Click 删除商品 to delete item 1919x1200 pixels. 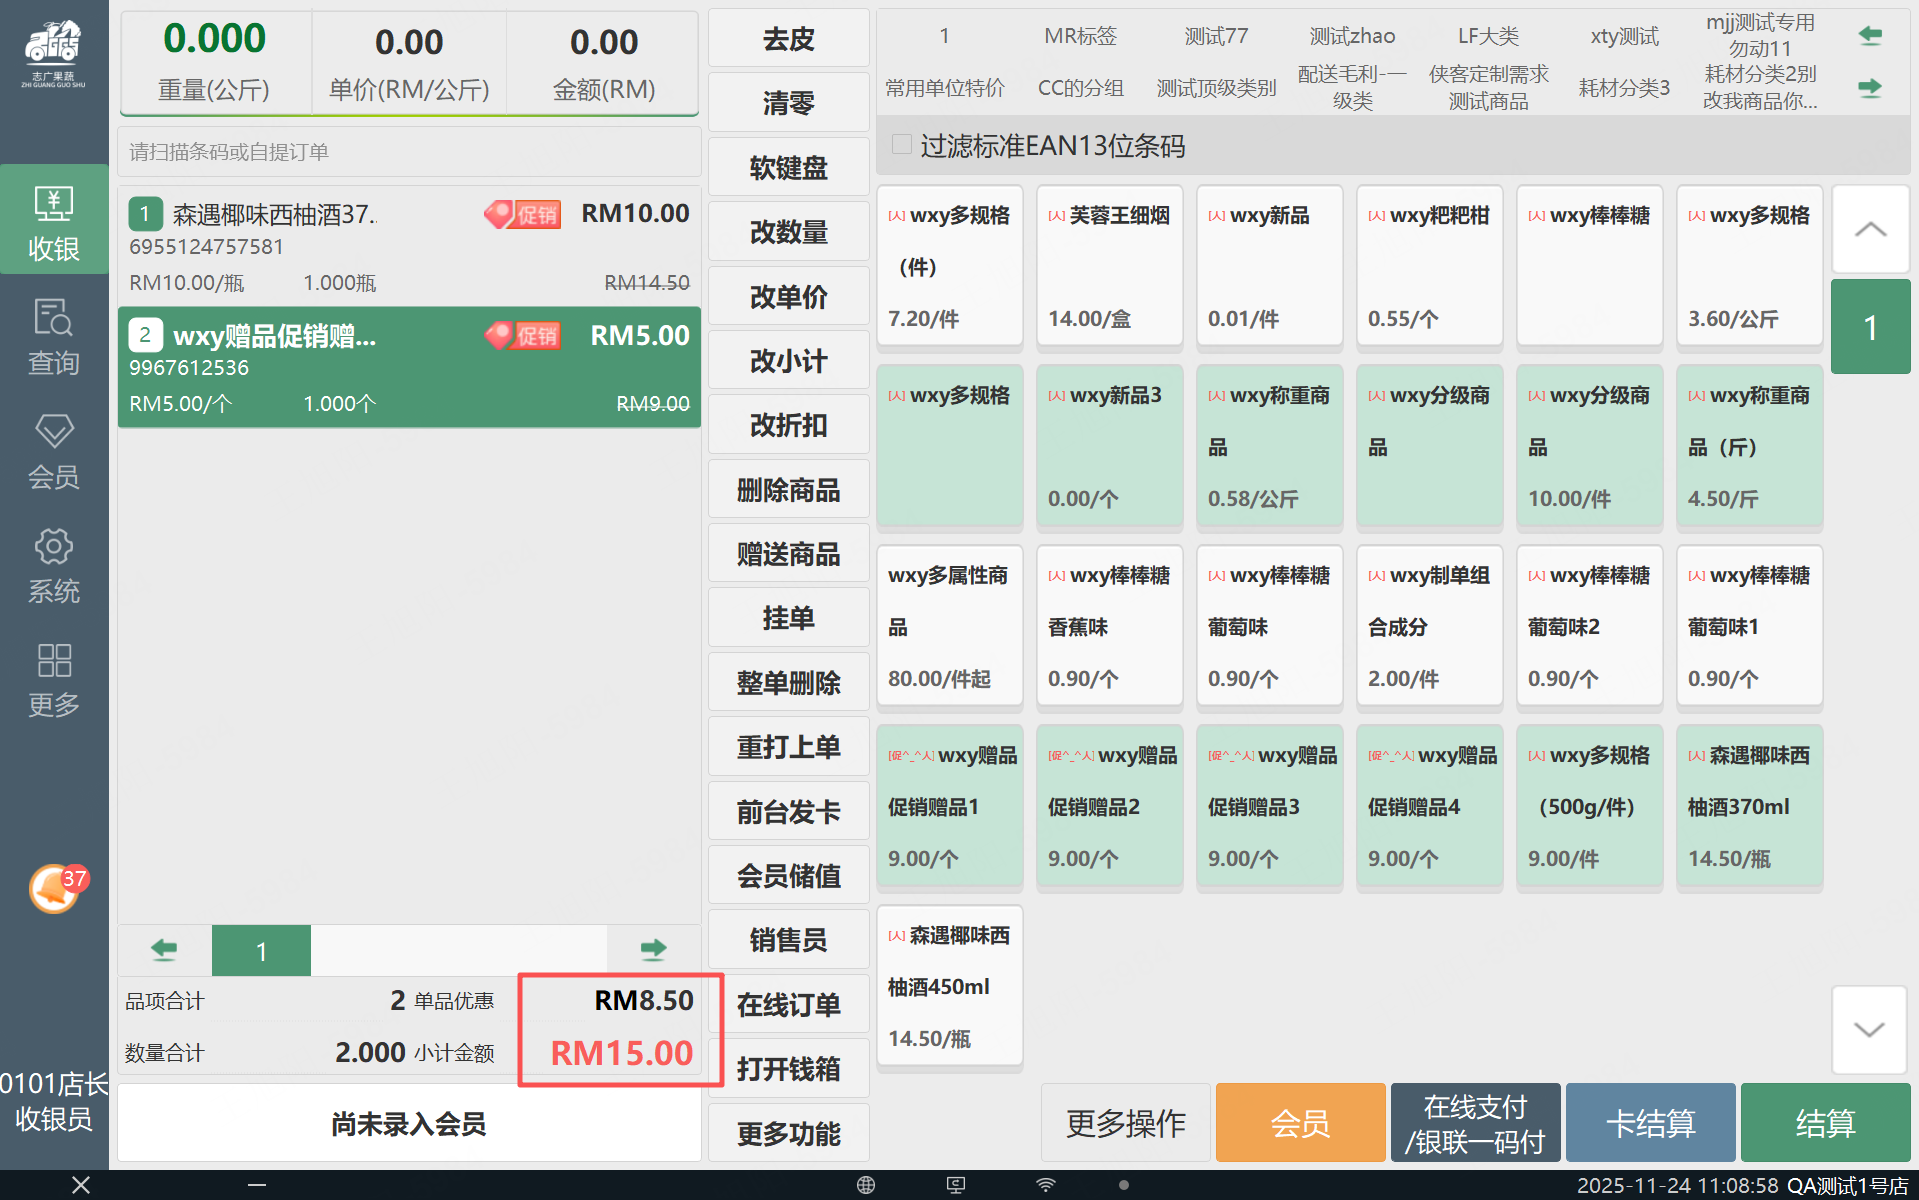(x=788, y=490)
